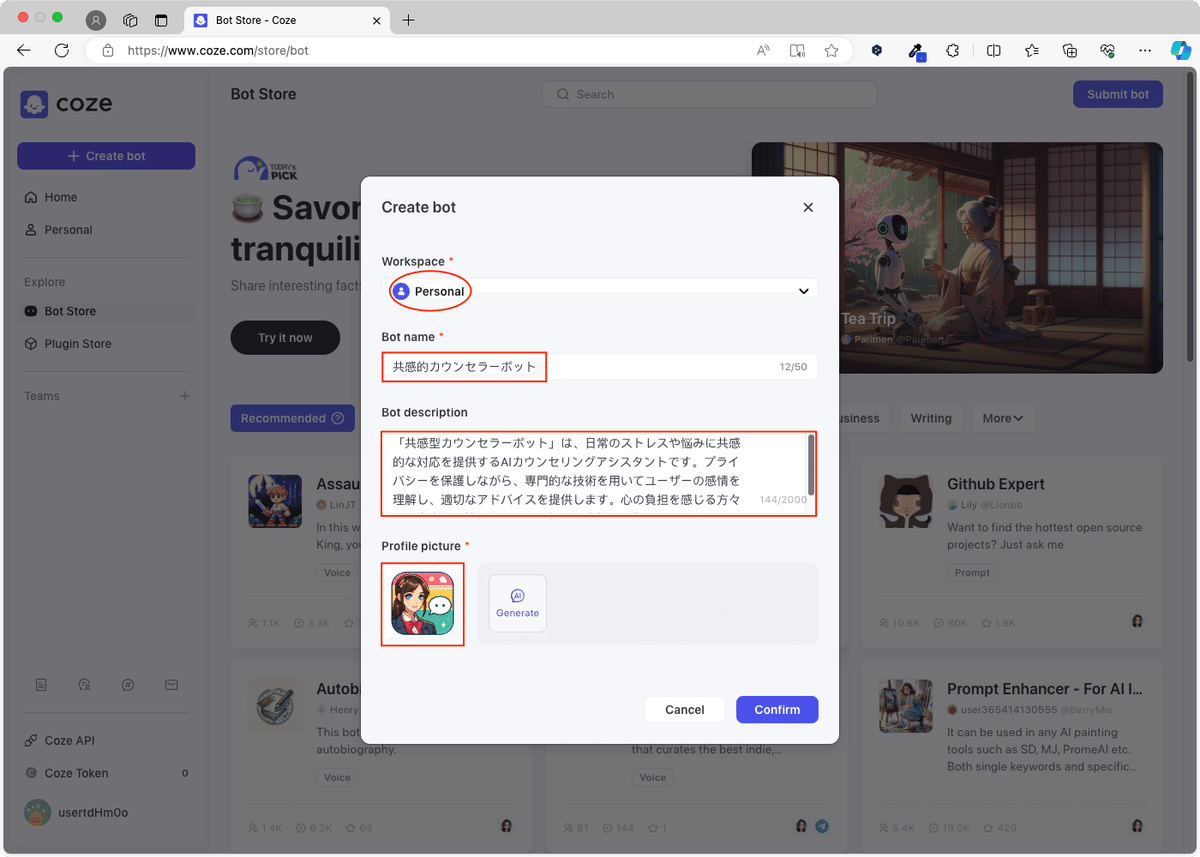Open the Coze home logo icon
This screenshot has width=1200, height=857.
[x=33, y=104]
